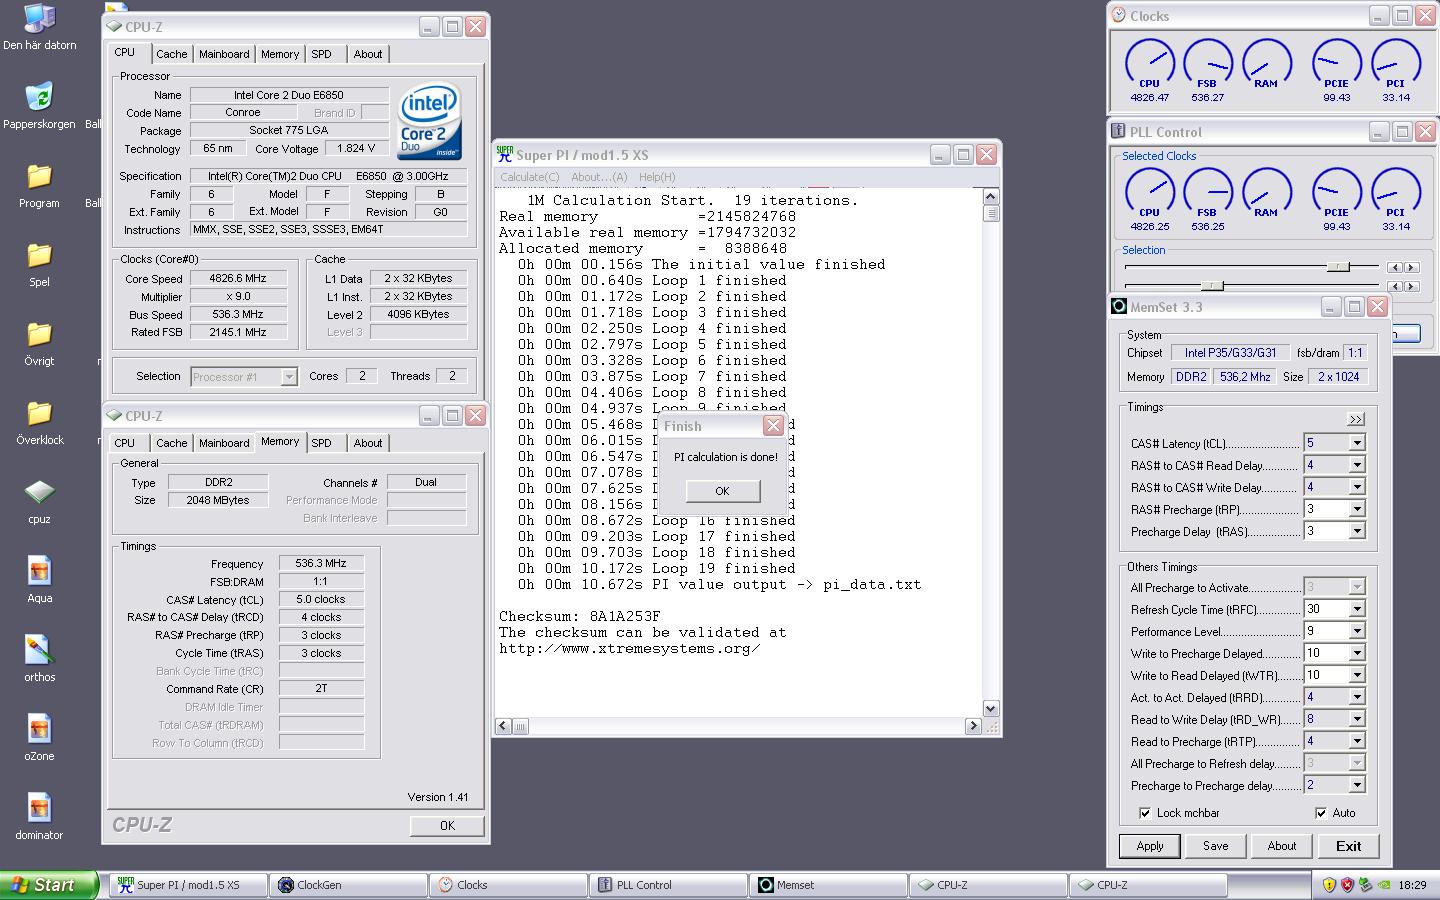Open the RAS# to CAS# Read Delay dropdown

1357,465
